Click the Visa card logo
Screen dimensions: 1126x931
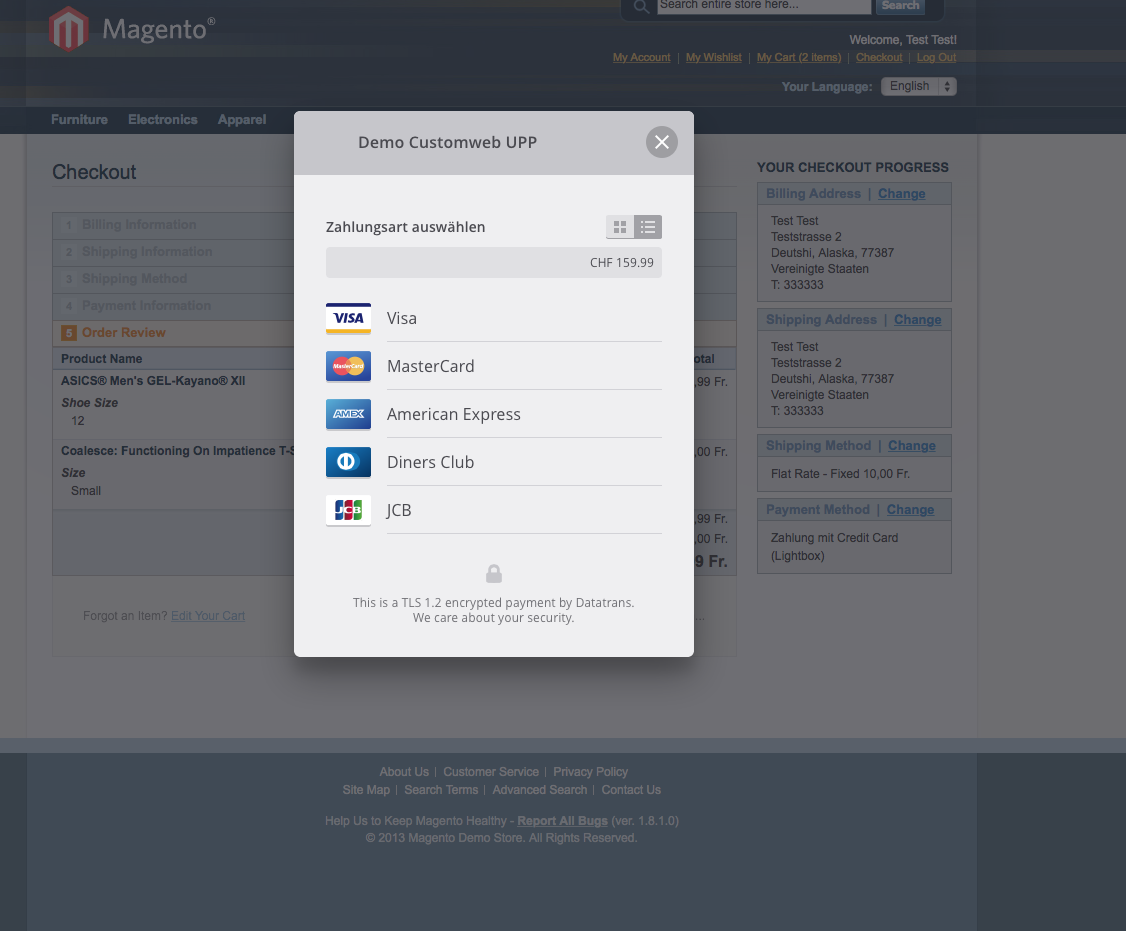(348, 318)
